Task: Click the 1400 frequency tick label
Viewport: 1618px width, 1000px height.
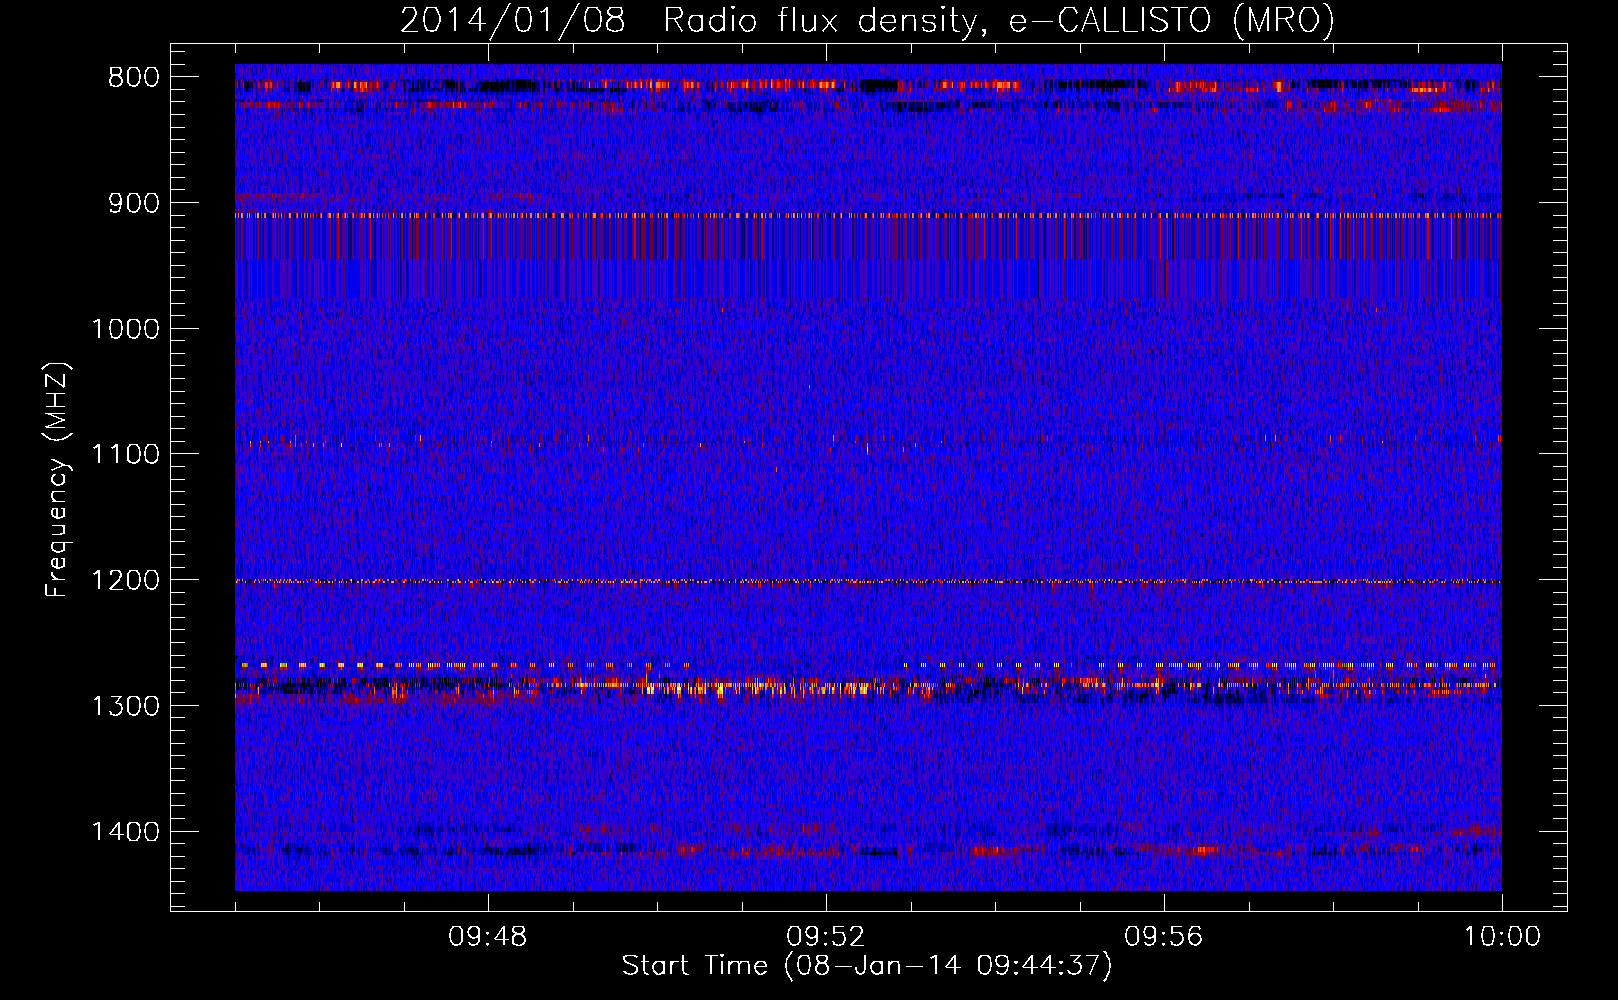Action: (125, 832)
